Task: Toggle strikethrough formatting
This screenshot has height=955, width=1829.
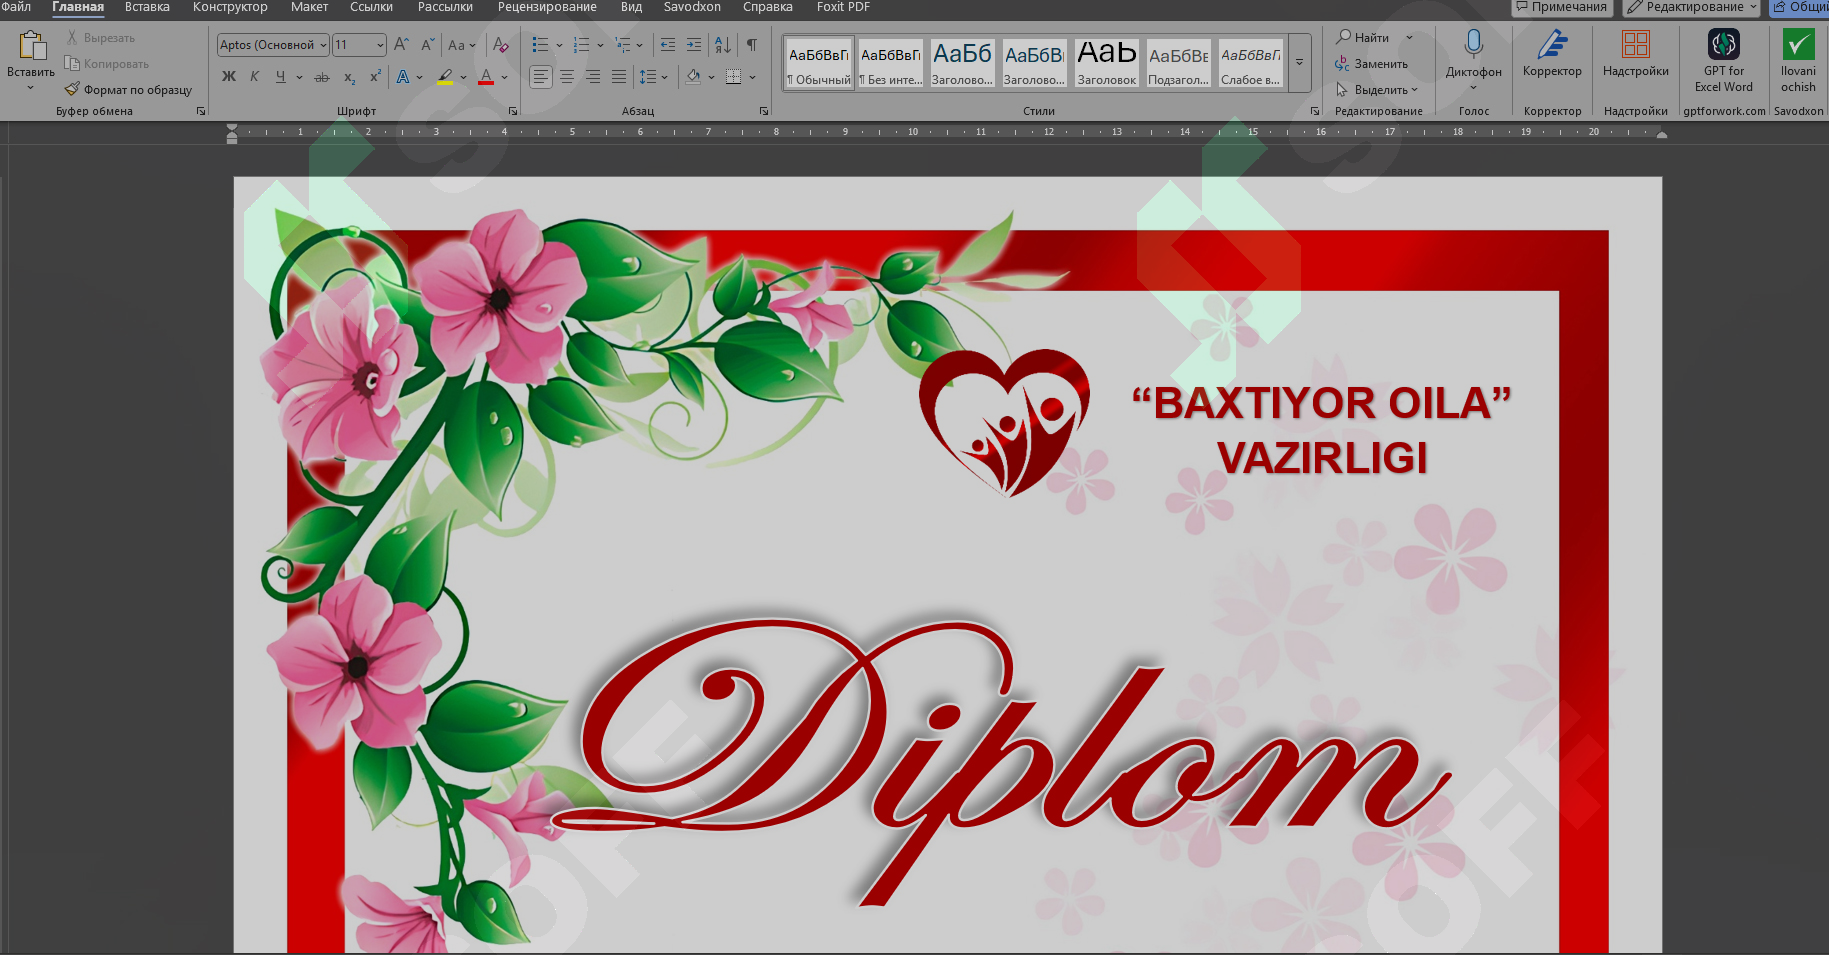Action: click(x=322, y=77)
